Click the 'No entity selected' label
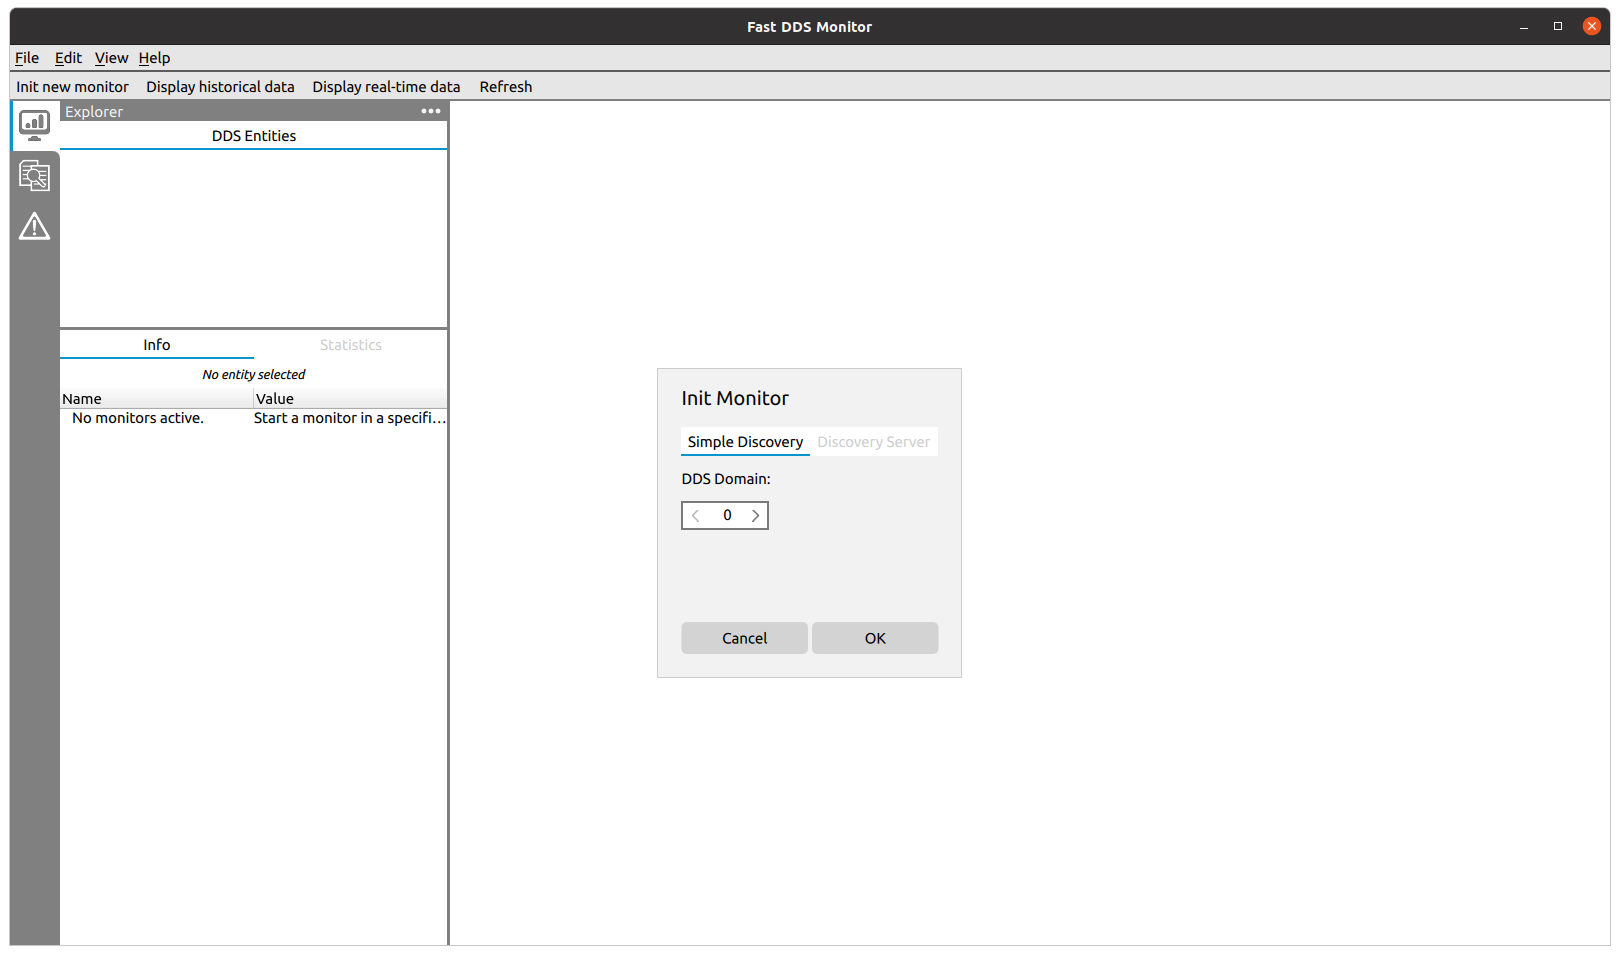The height and width of the screenshot is (955, 1620). [254, 375]
